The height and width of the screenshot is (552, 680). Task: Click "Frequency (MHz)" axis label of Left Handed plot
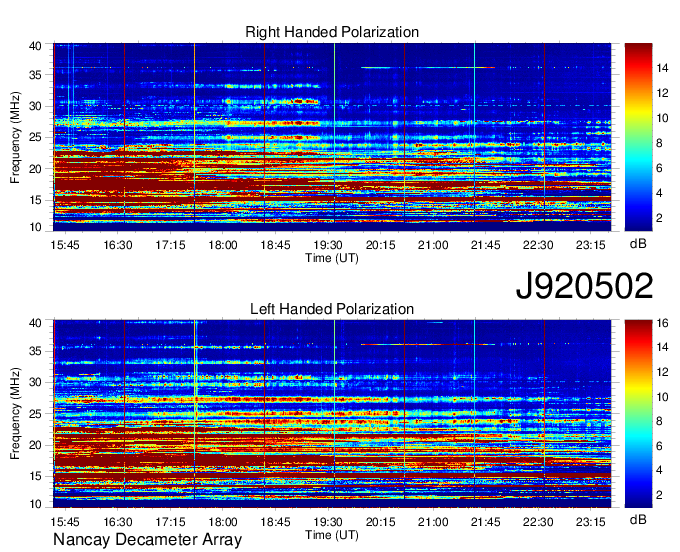tap(15, 414)
